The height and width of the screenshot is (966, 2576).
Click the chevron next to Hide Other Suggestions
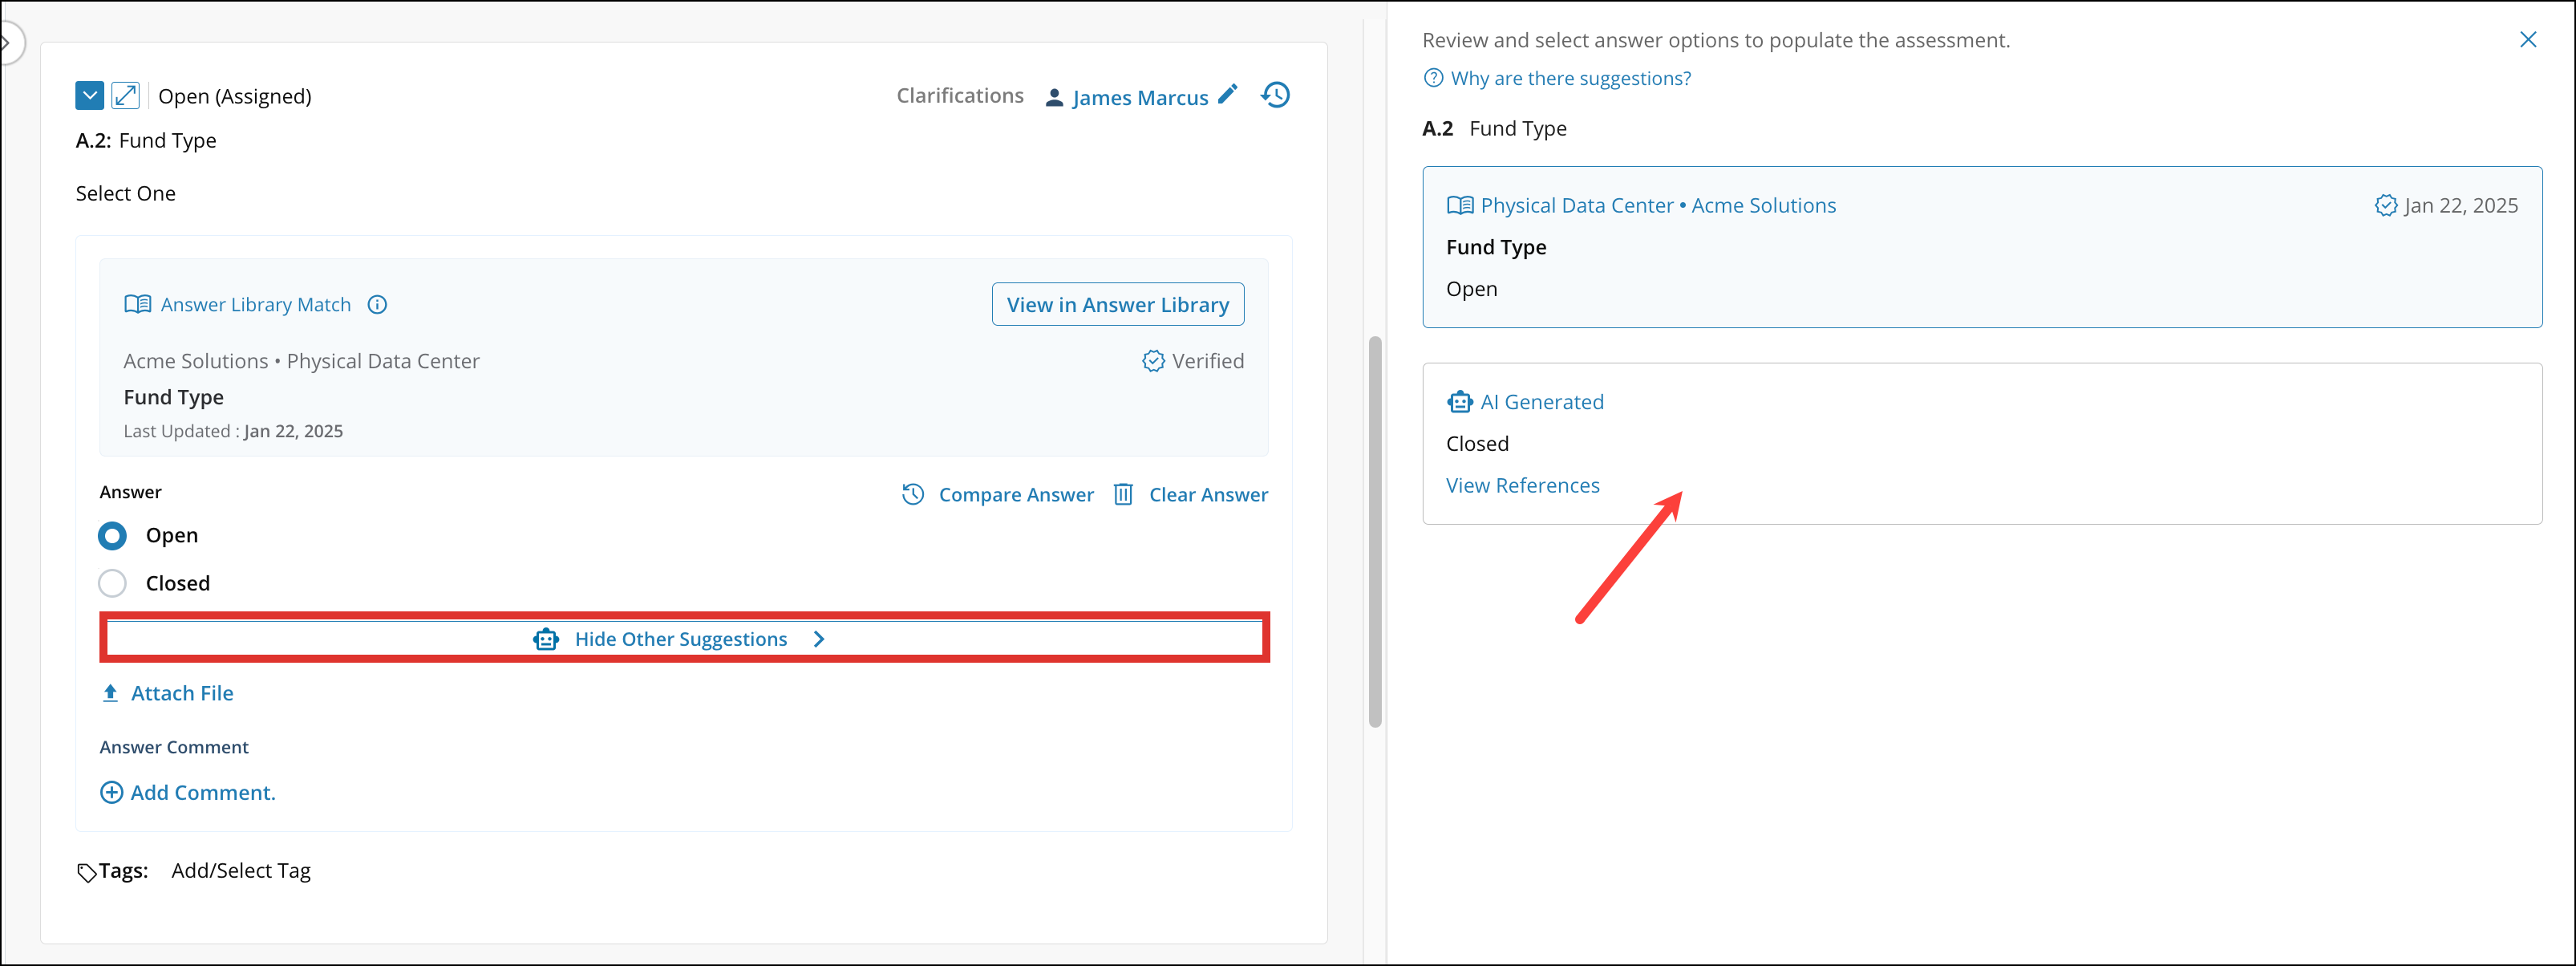tap(819, 639)
